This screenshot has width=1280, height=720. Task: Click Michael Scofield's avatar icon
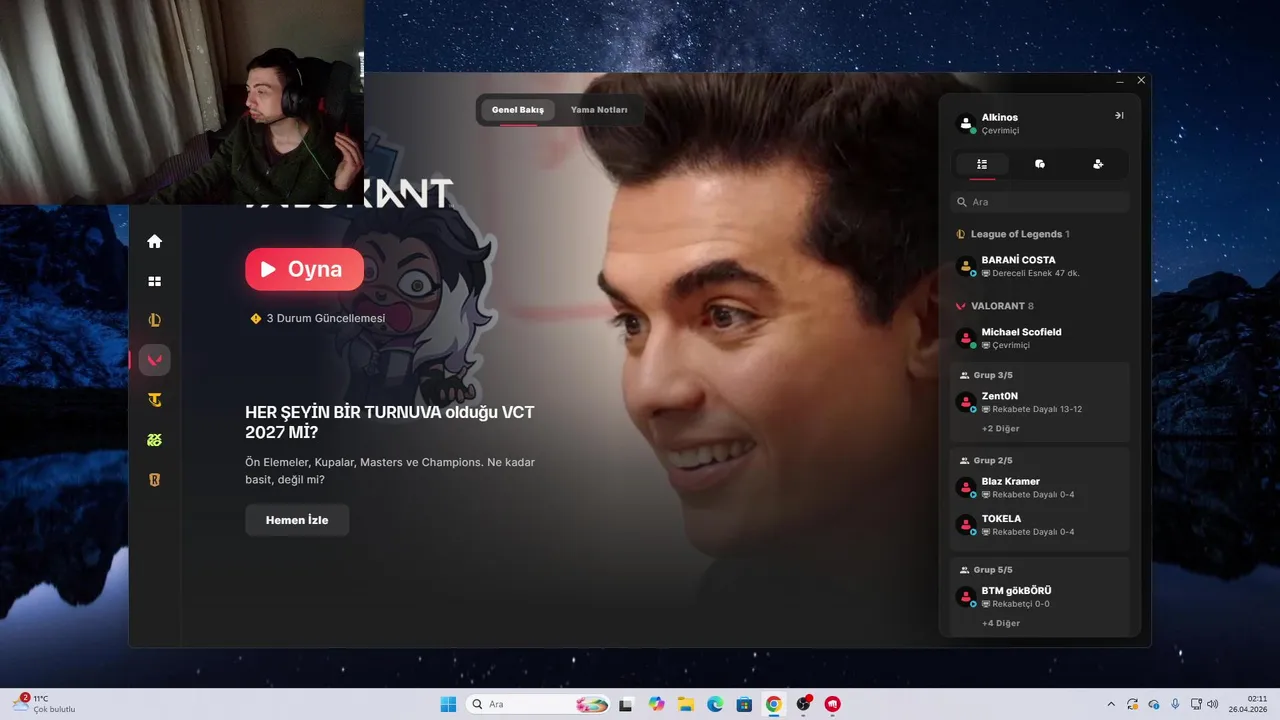966,338
